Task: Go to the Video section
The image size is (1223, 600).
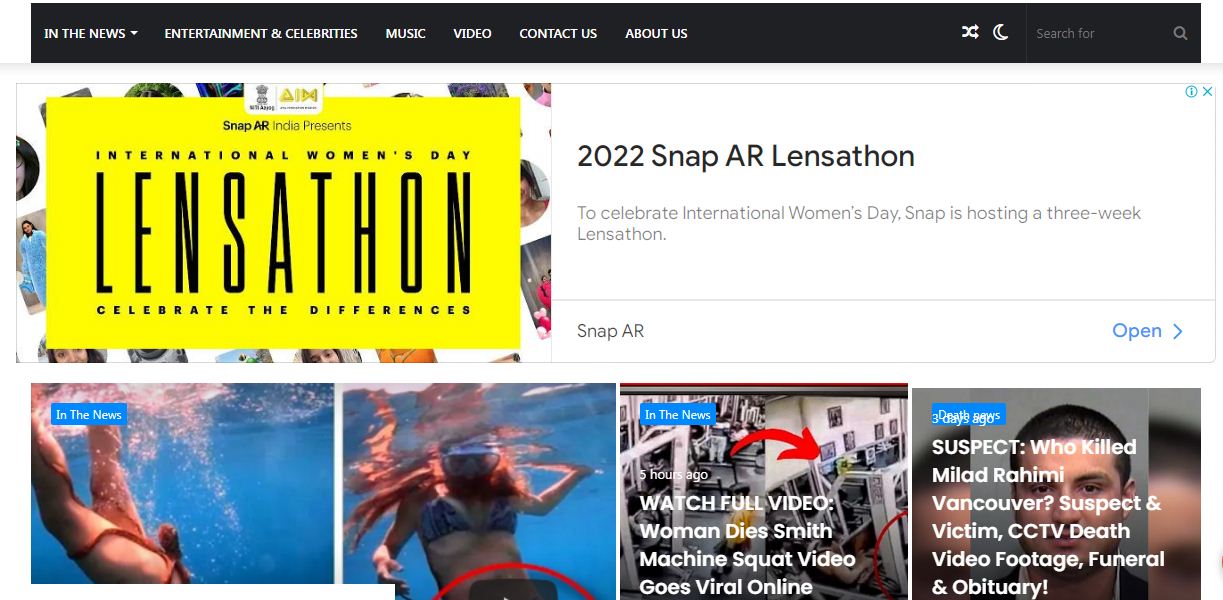Action: (472, 33)
